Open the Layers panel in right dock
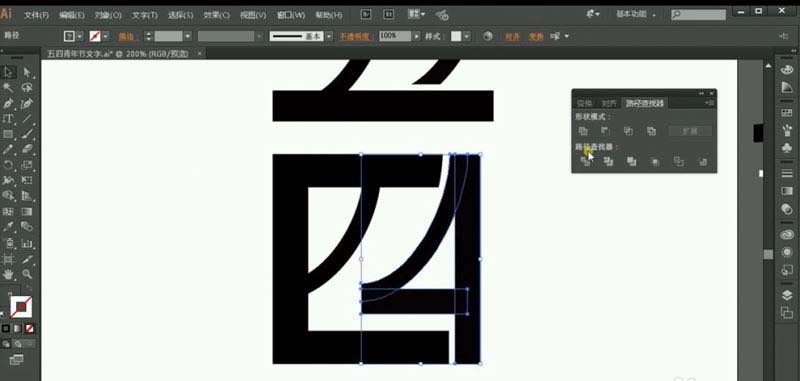800x381 pixels. coord(787,296)
